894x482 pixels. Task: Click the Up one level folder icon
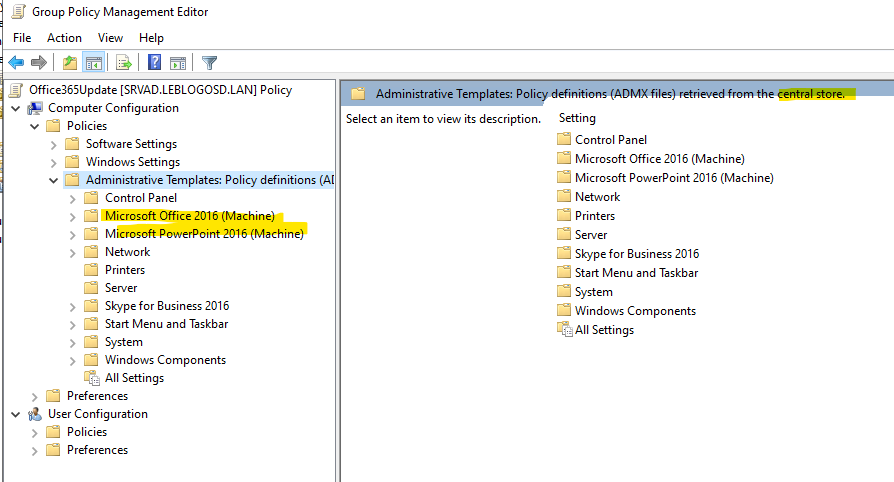tap(70, 62)
